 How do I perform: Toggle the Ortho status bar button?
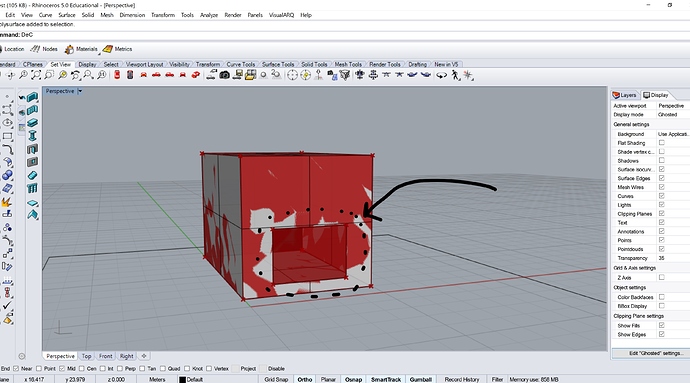click(305, 379)
